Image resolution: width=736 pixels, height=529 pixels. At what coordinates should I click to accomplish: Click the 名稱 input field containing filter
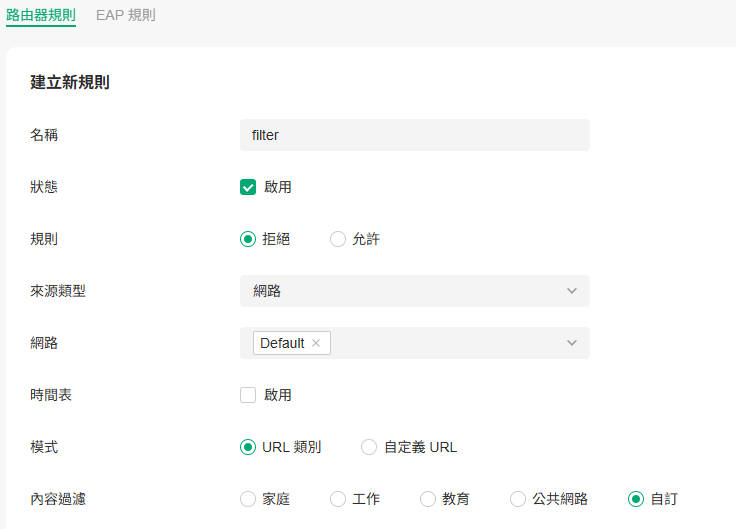click(414, 135)
